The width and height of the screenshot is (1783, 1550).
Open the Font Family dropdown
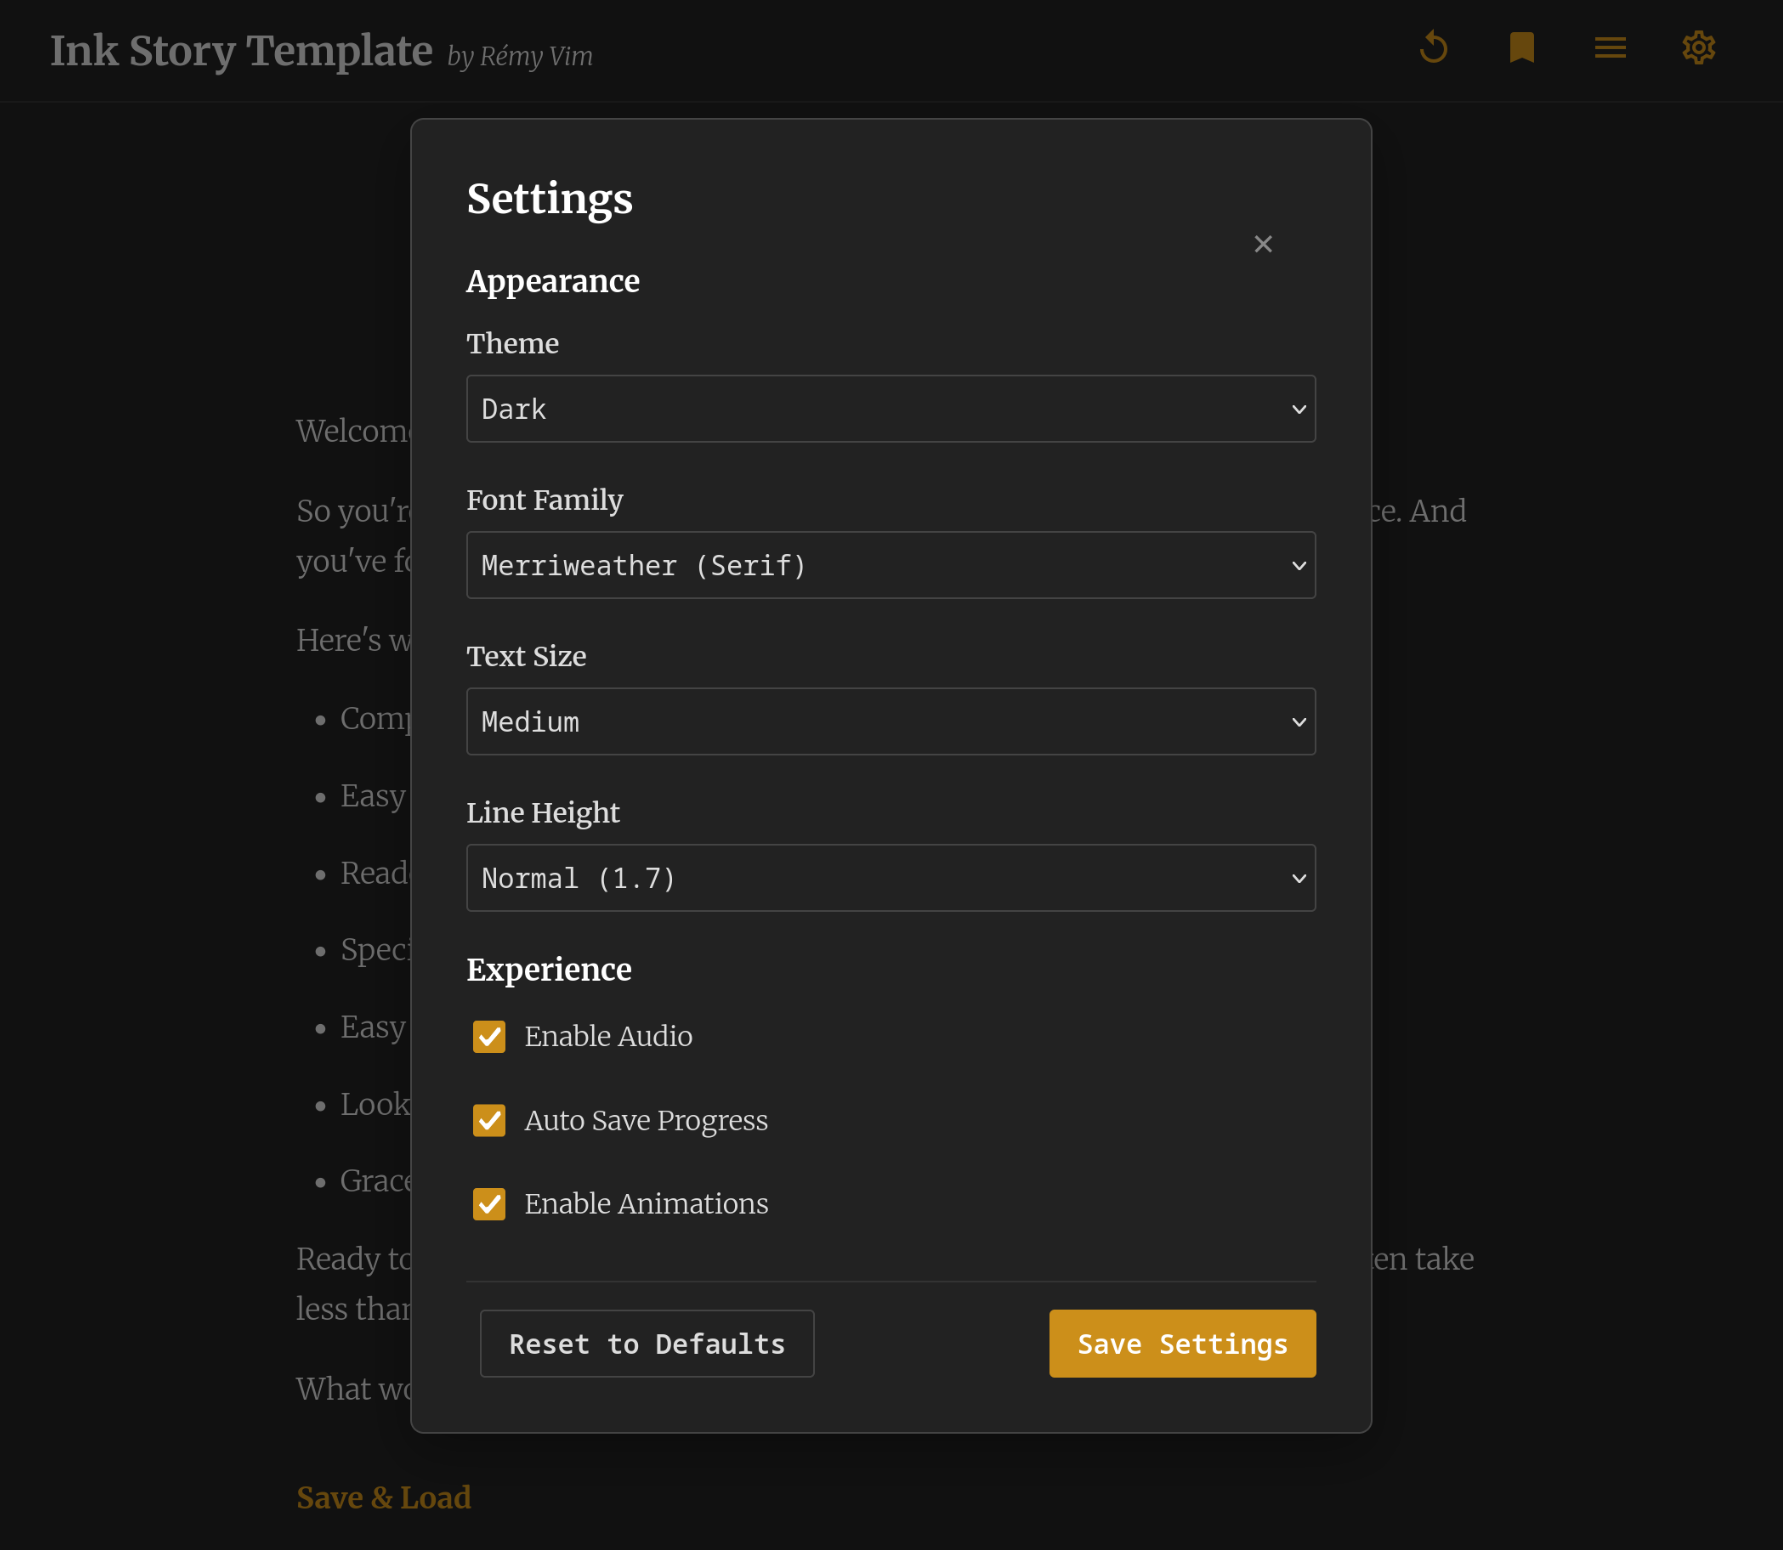[891, 565]
